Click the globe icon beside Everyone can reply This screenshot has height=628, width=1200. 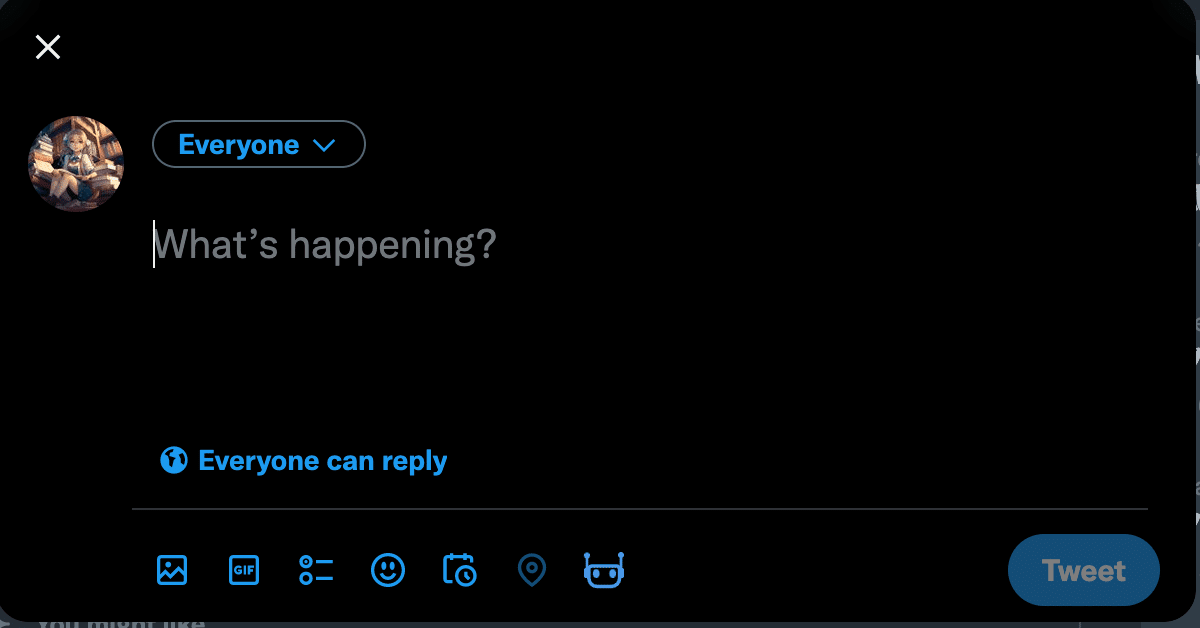pos(174,460)
